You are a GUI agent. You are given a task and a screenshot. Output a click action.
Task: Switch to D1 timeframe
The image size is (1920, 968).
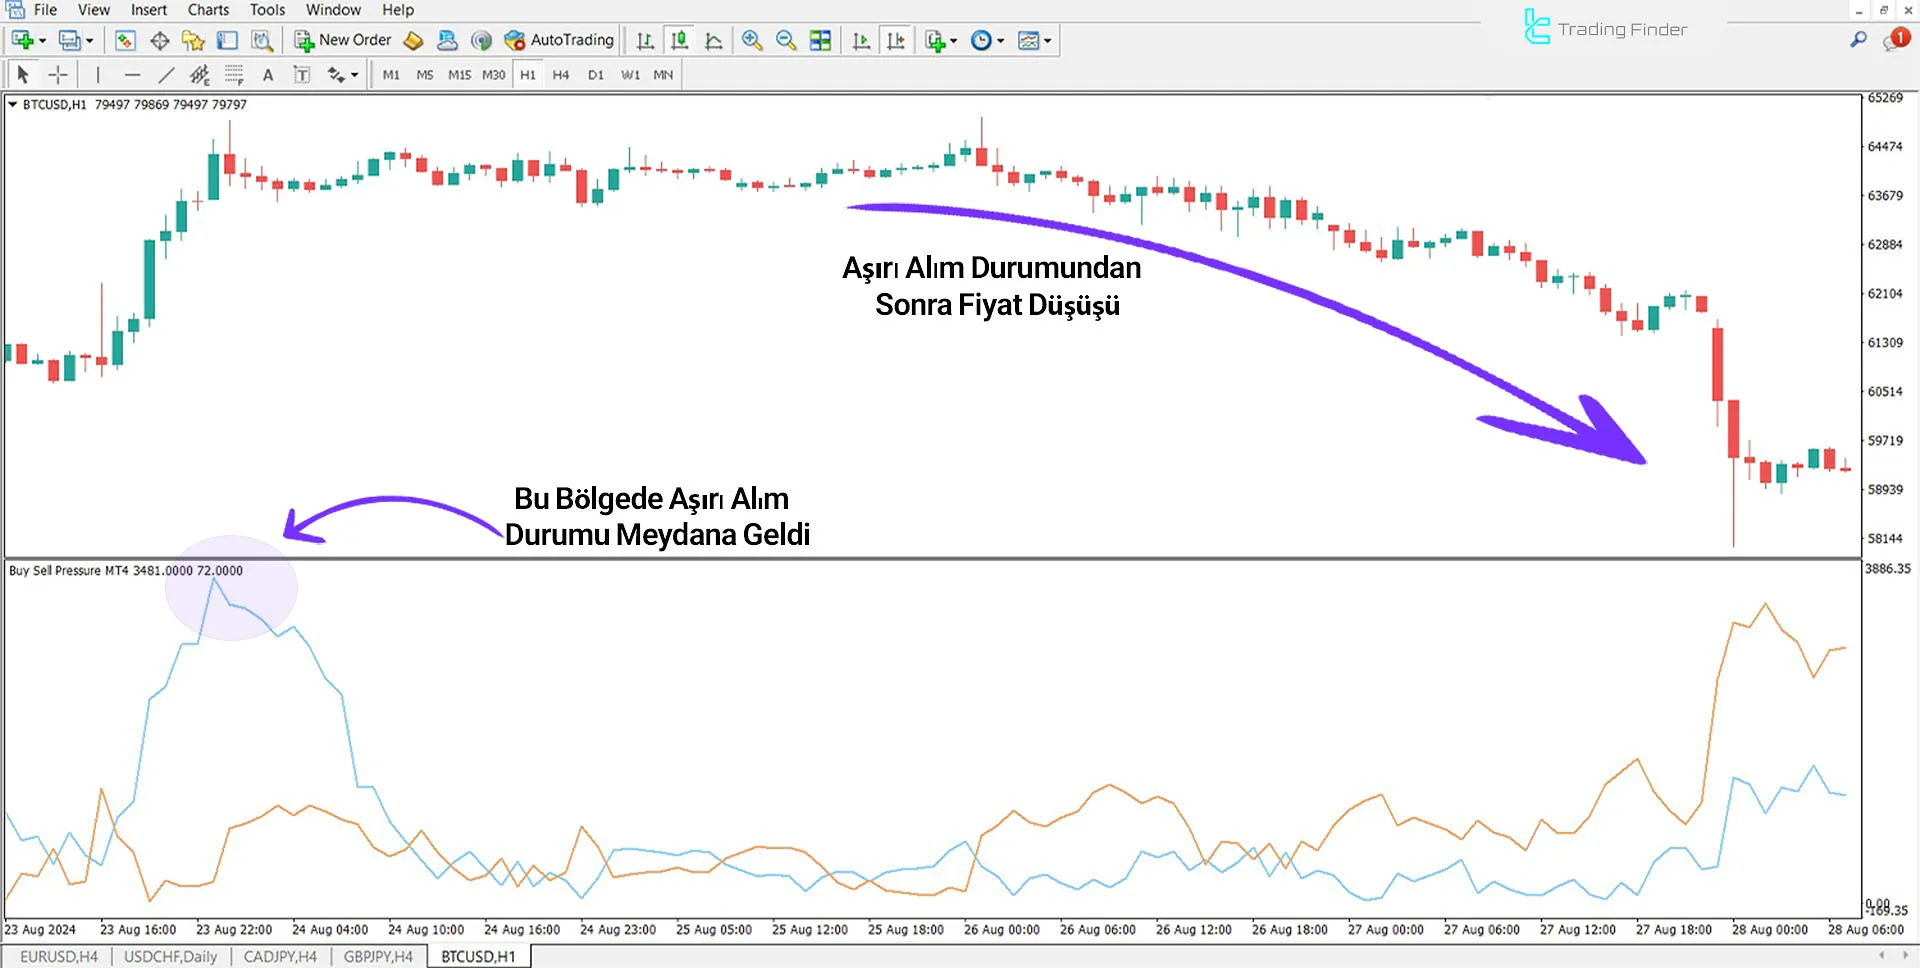click(x=596, y=75)
